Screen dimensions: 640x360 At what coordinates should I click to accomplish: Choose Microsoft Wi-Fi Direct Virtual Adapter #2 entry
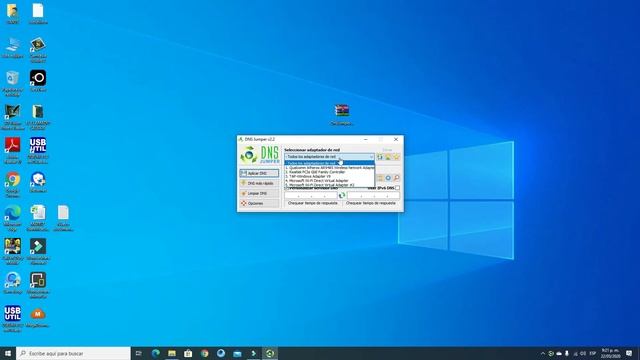click(x=329, y=185)
